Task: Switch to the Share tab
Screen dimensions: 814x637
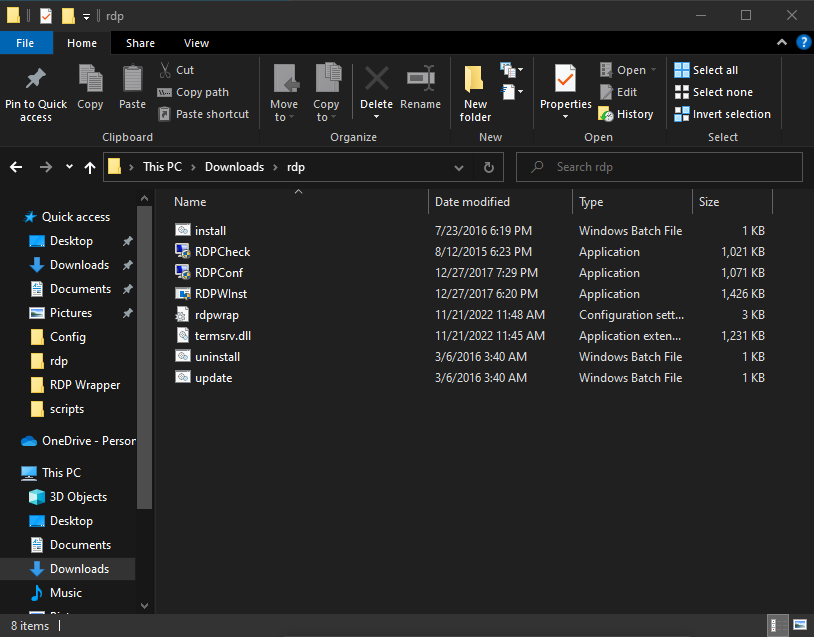Action: click(x=140, y=43)
